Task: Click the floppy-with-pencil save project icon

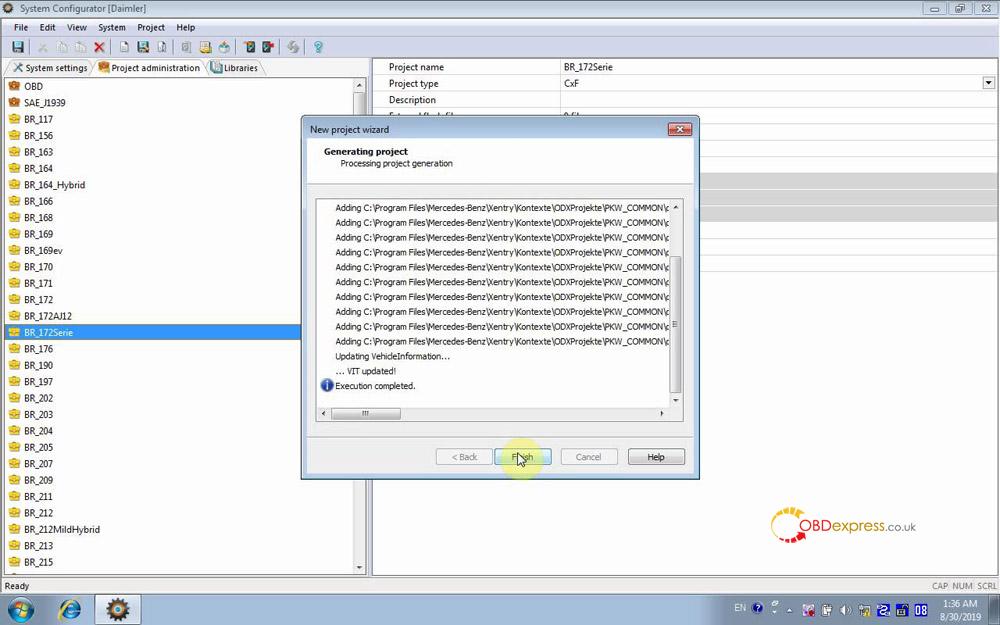Action: point(143,47)
